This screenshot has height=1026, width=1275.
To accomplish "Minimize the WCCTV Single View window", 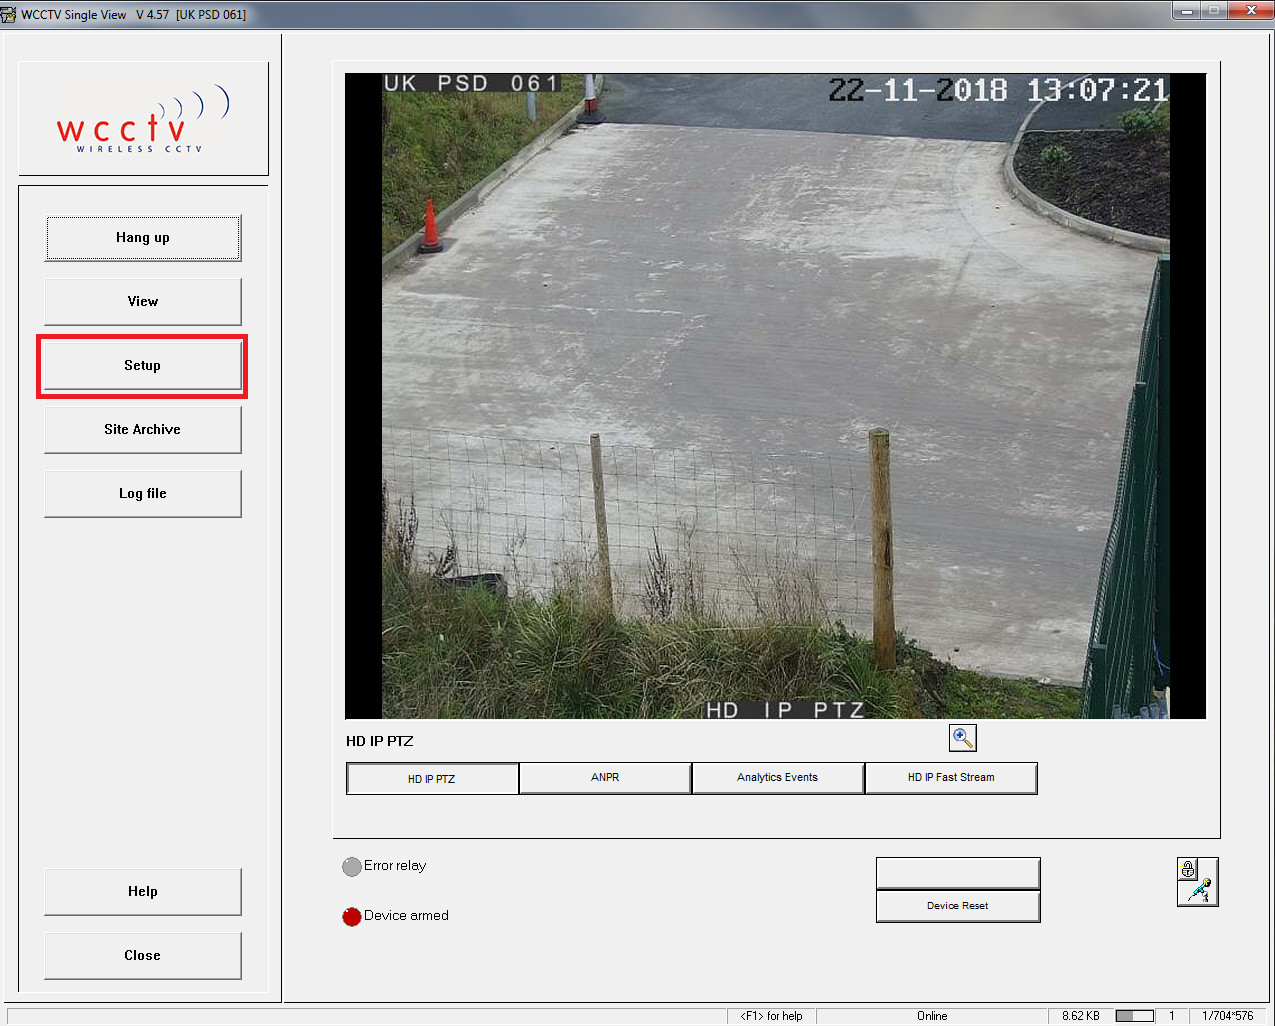I will point(1187,11).
